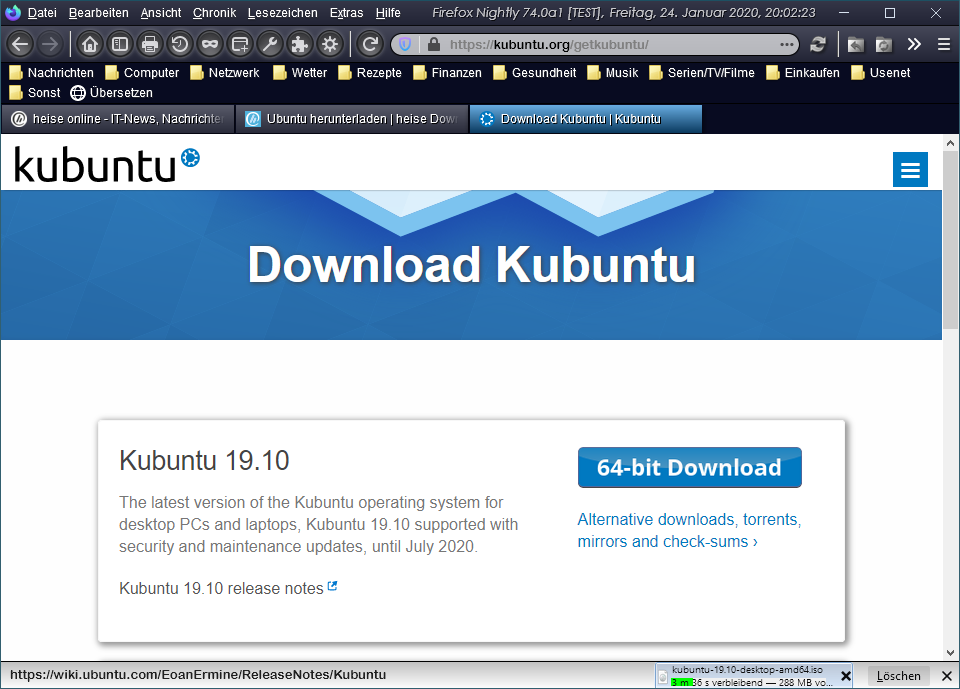This screenshot has width=960, height=689.
Task: Click the scrollbar down arrow
Action: tap(950, 653)
